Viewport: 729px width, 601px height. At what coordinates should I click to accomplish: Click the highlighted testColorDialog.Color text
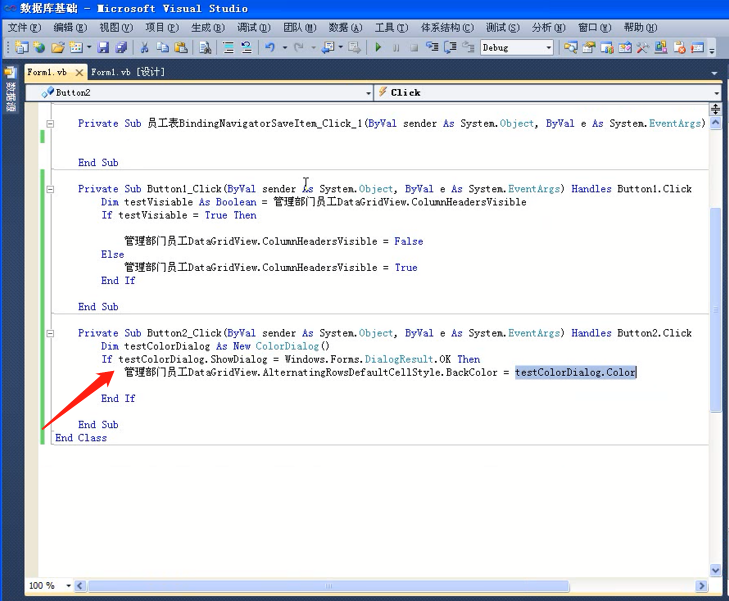tap(575, 372)
